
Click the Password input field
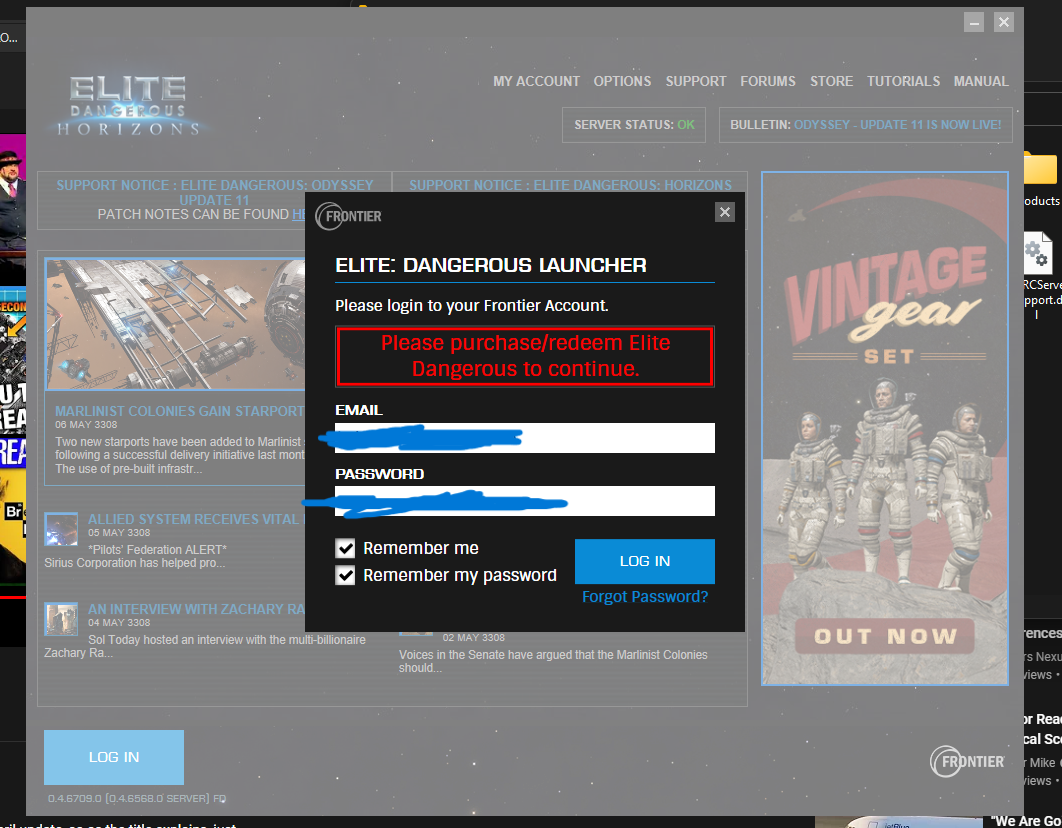(525, 501)
